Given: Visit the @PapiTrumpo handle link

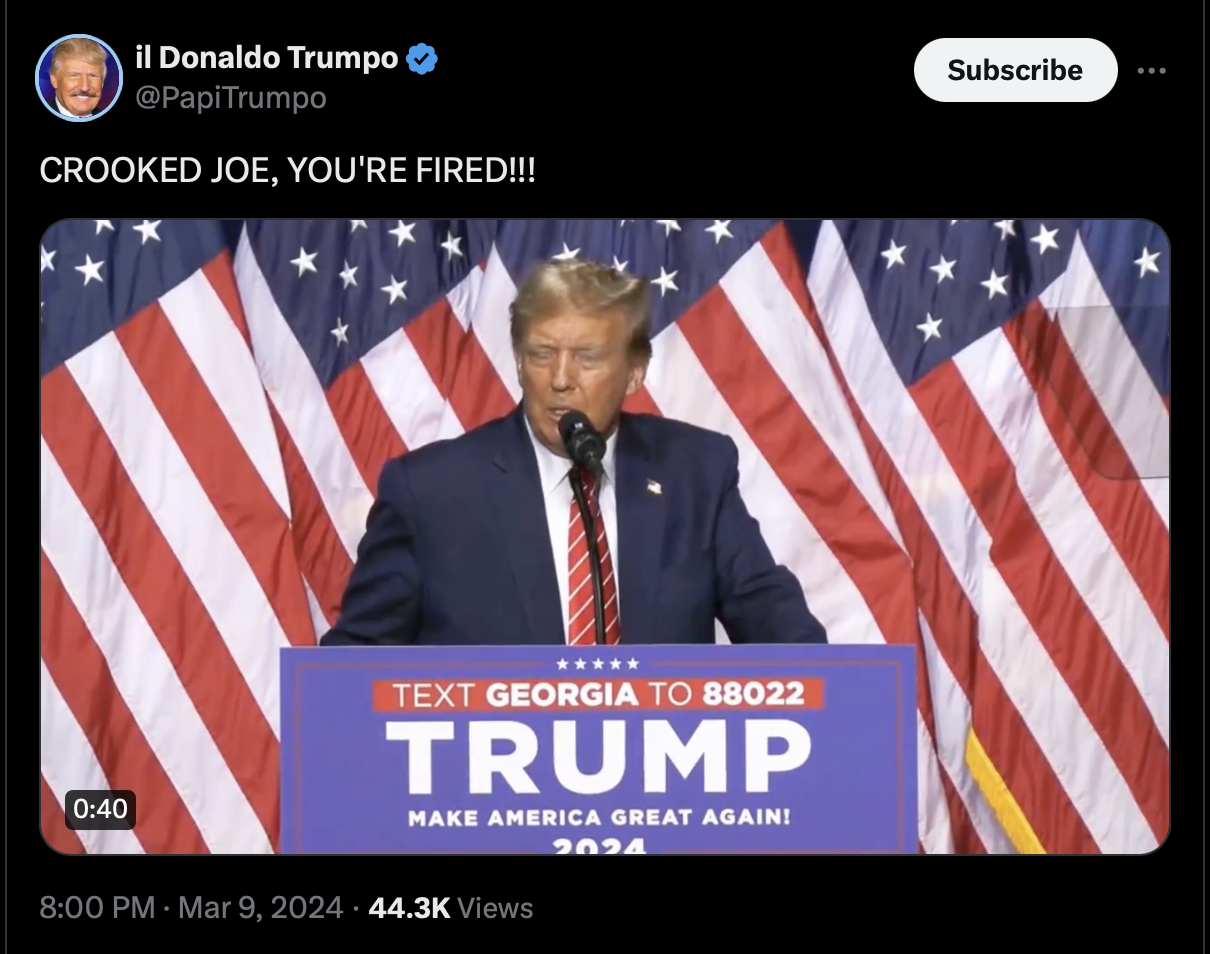Looking at the screenshot, I should pyautogui.click(x=230, y=98).
